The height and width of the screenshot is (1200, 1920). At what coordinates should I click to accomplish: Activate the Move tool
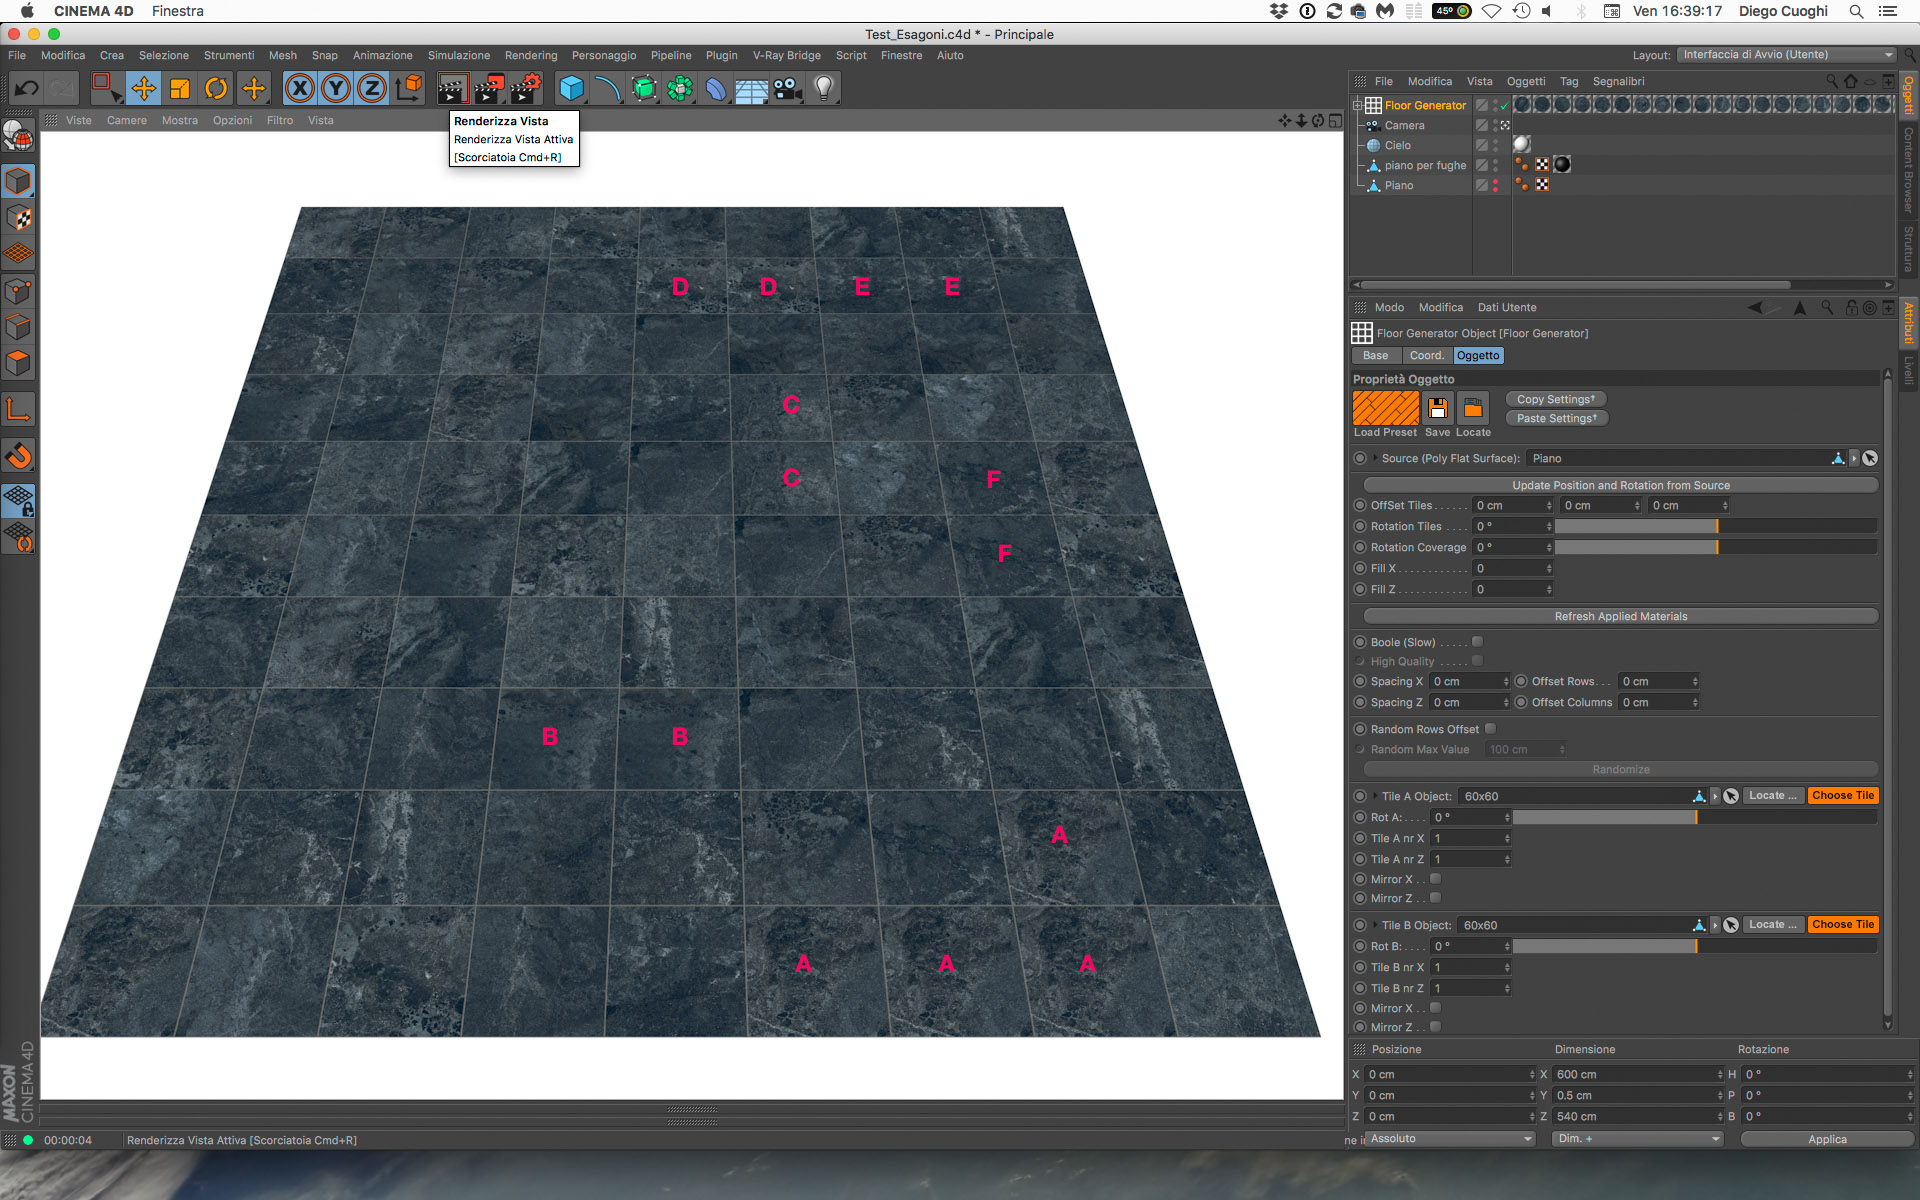point(143,88)
